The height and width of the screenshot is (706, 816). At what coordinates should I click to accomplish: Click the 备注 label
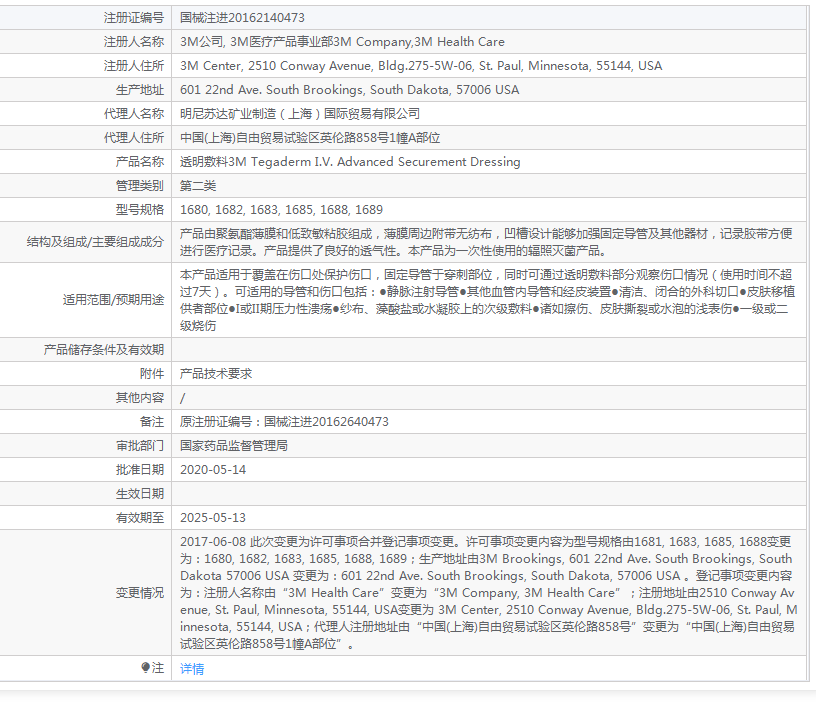point(152,422)
